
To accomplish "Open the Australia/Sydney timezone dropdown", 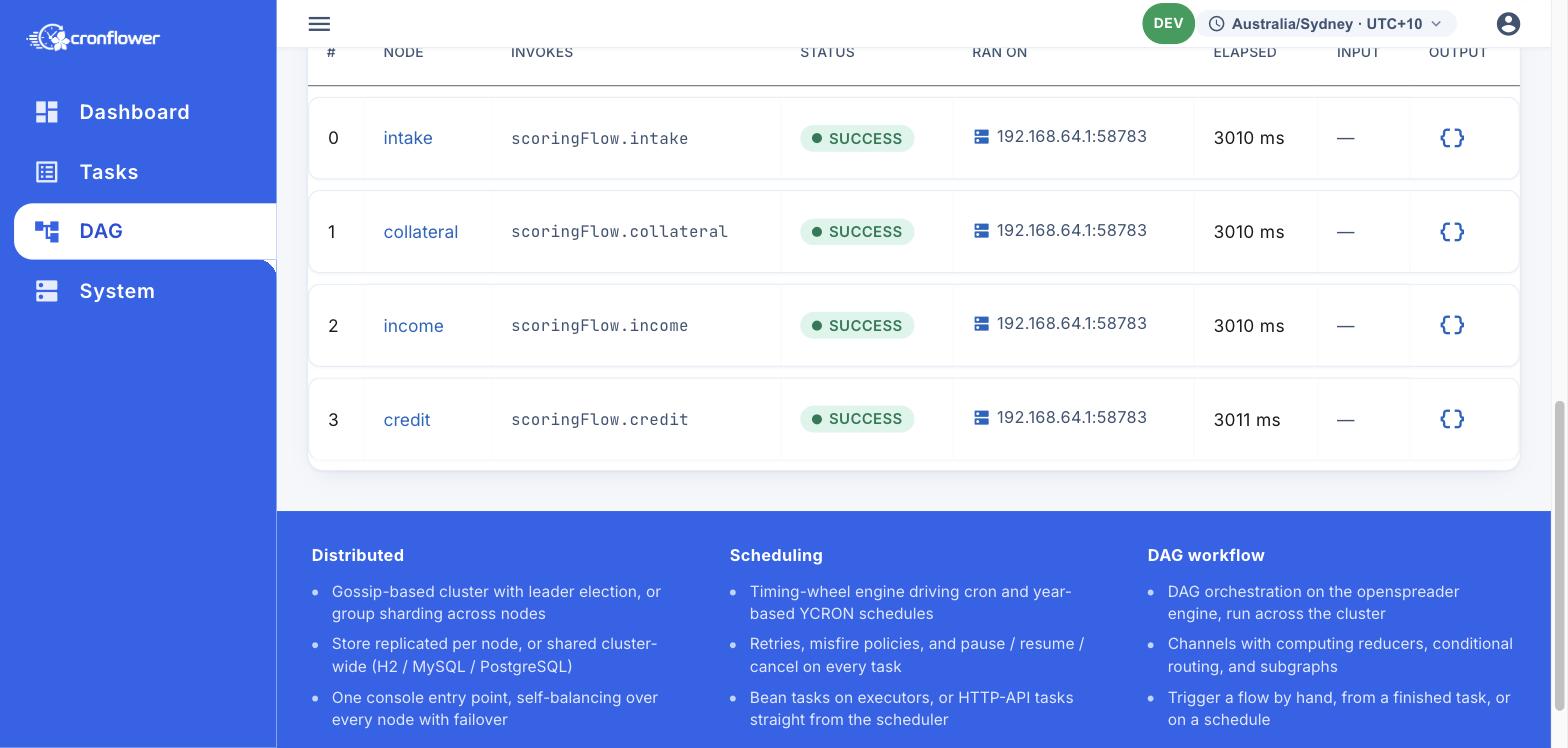I will click(1326, 24).
